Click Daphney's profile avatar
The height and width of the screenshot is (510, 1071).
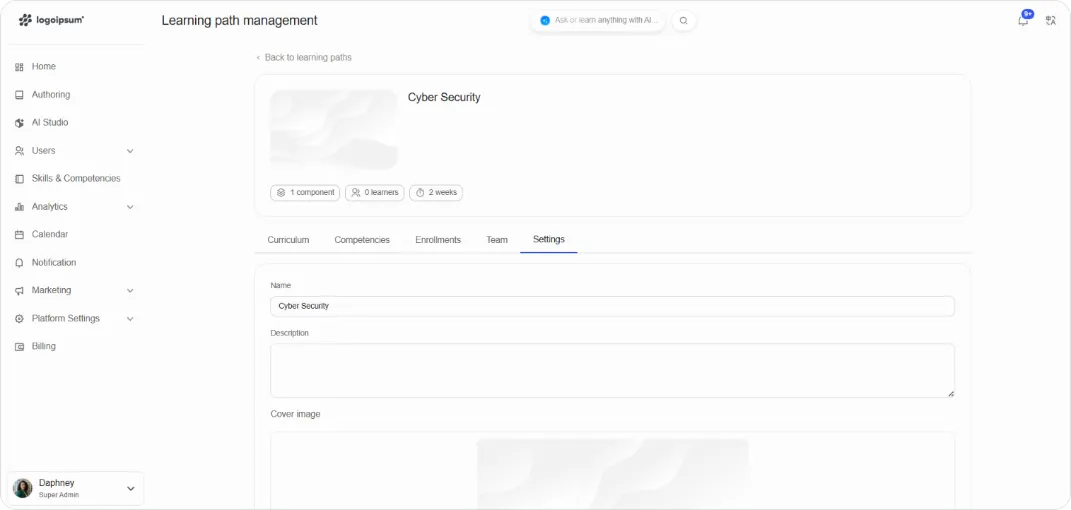[x=23, y=488]
